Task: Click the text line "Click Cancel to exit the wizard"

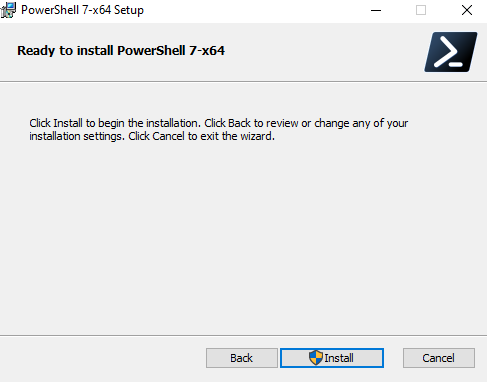Action: click(x=202, y=136)
